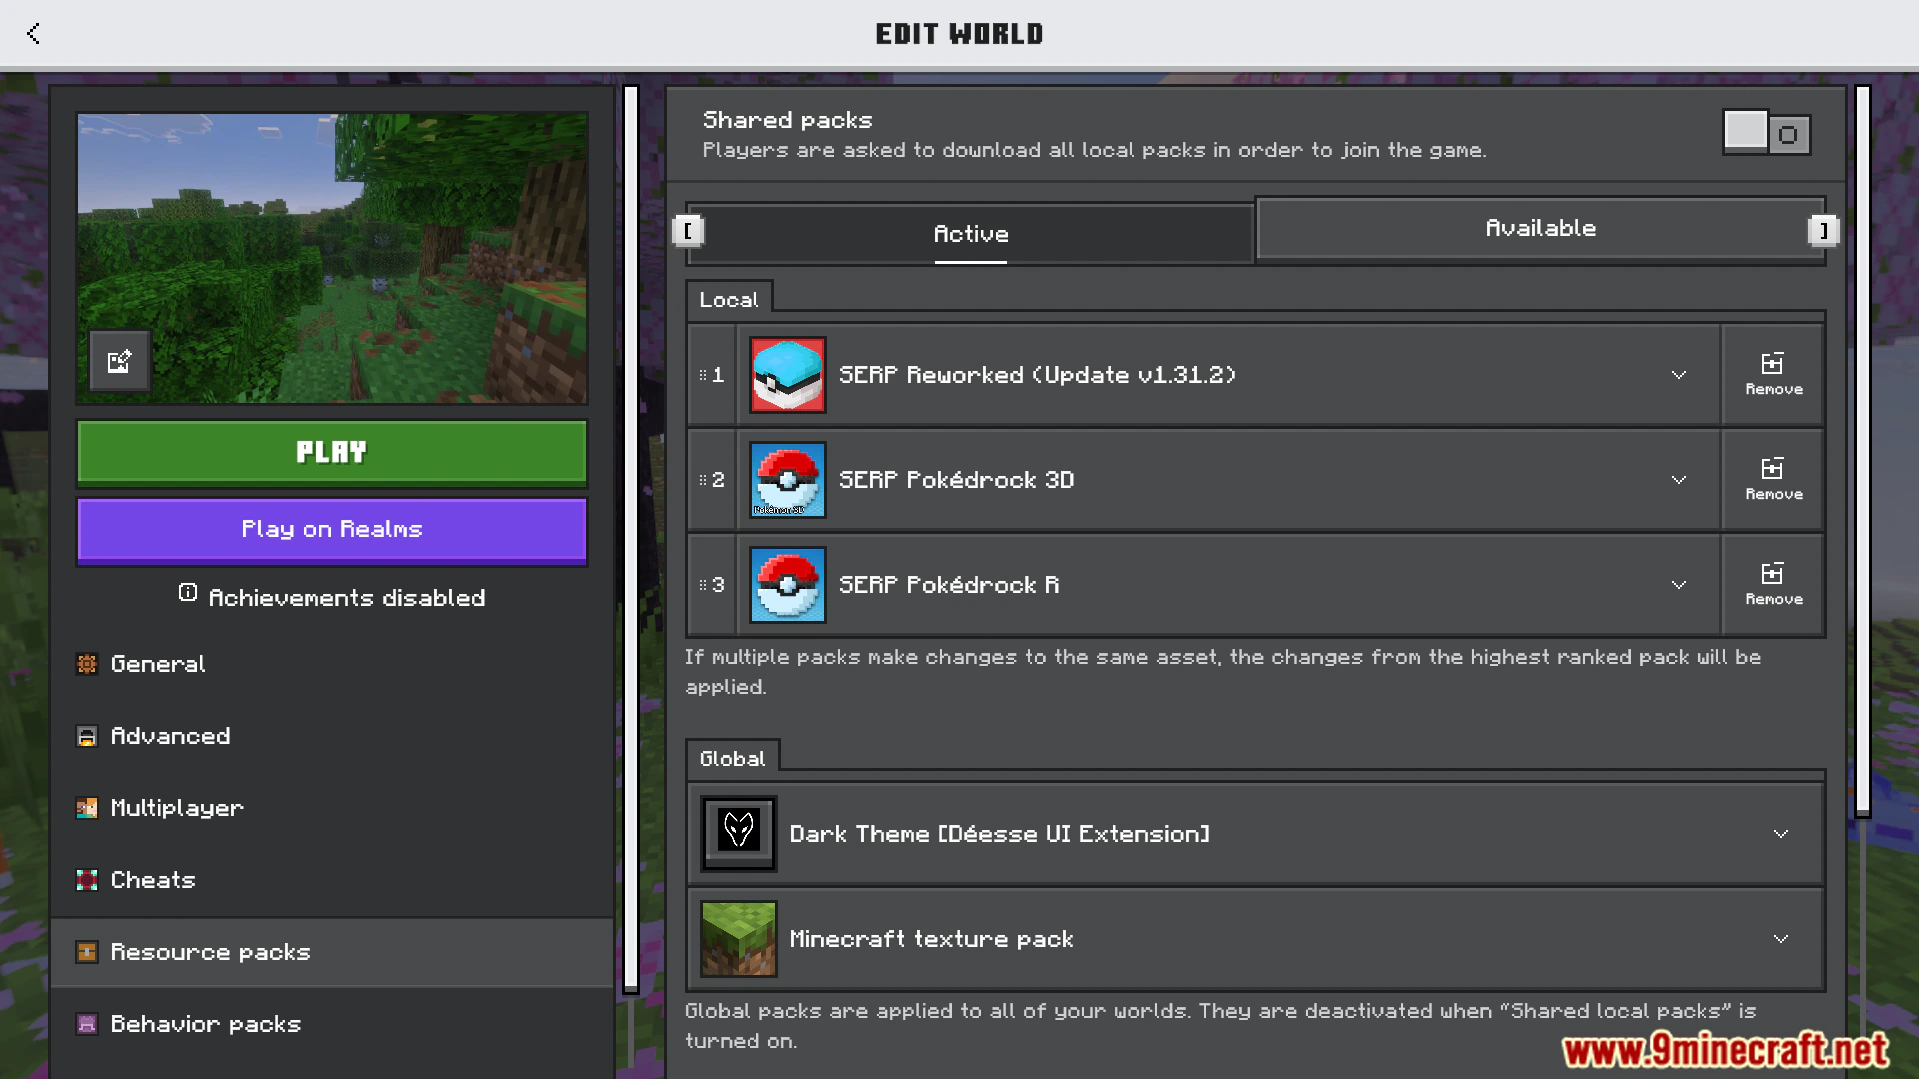The height and width of the screenshot is (1079, 1919).
Task: Click the right panel scrollbar
Action: tap(1863, 452)
